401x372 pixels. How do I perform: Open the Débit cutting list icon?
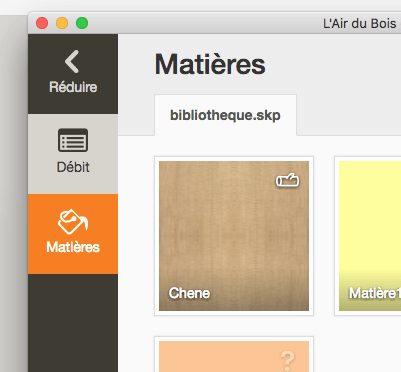[73, 140]
